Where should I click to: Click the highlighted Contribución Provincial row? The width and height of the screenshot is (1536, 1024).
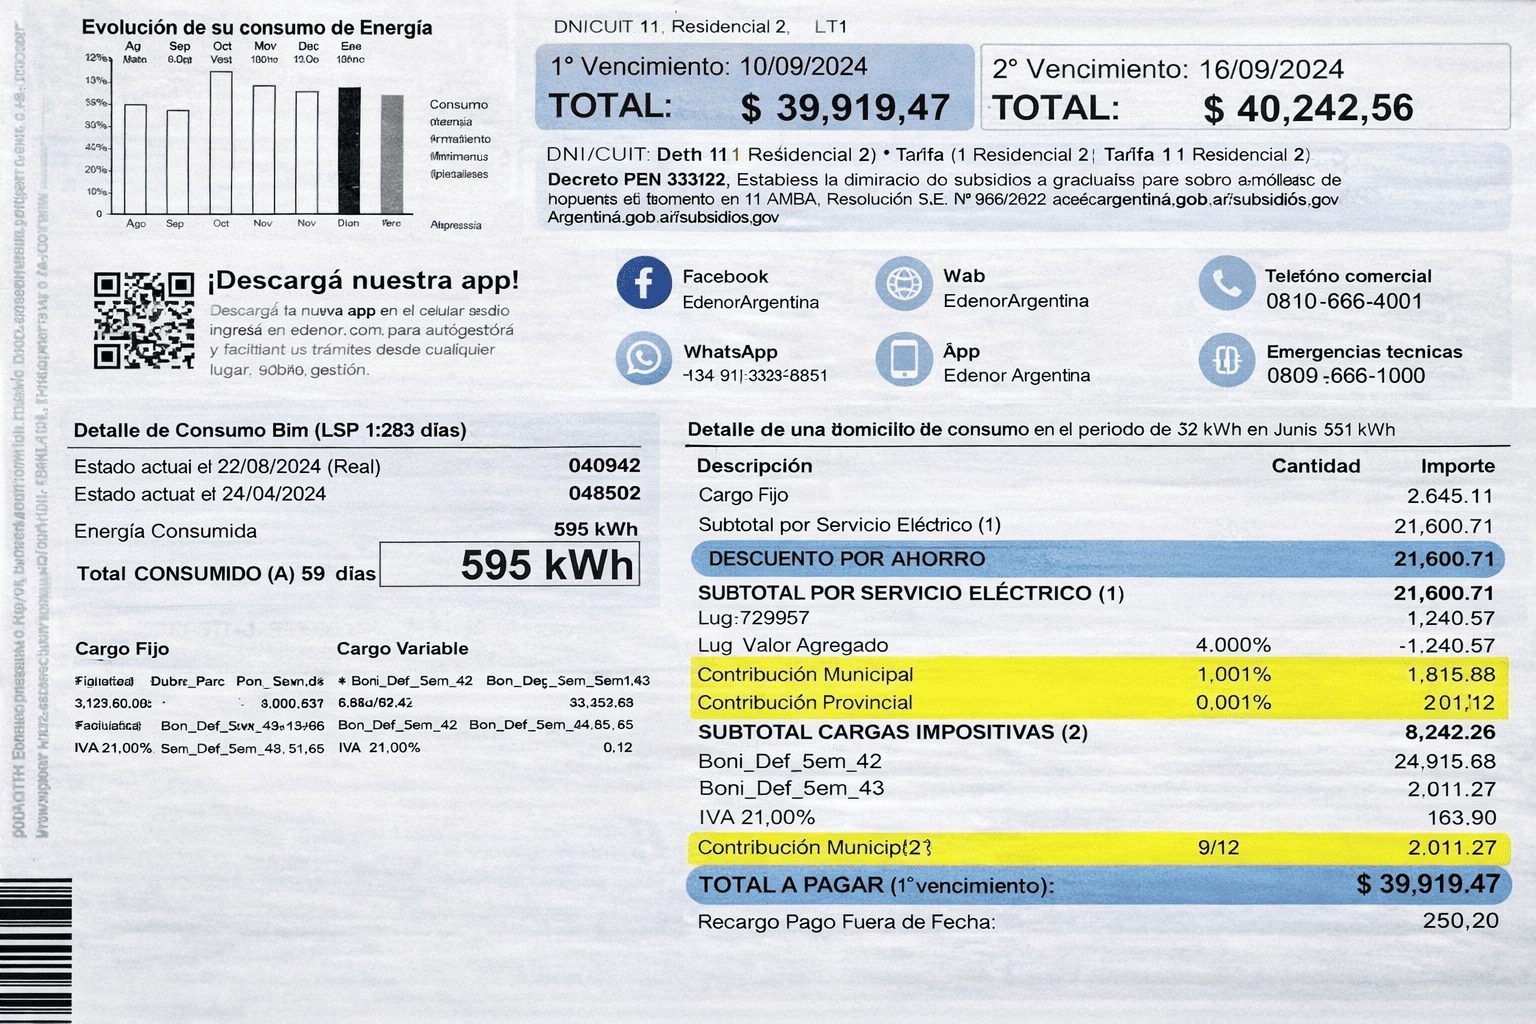[x=1097, y=703]
